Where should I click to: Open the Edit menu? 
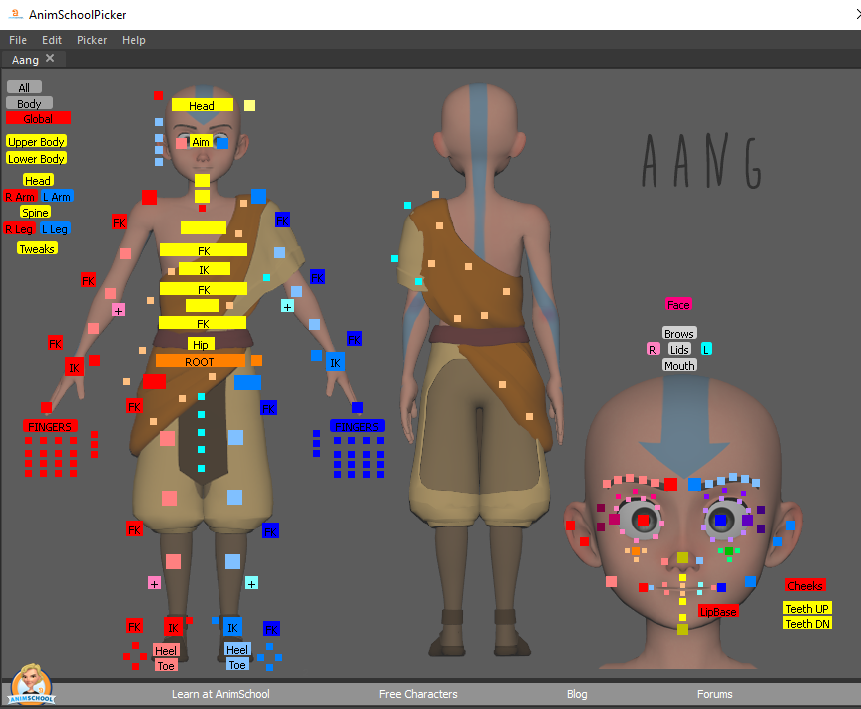pos(52,40)
